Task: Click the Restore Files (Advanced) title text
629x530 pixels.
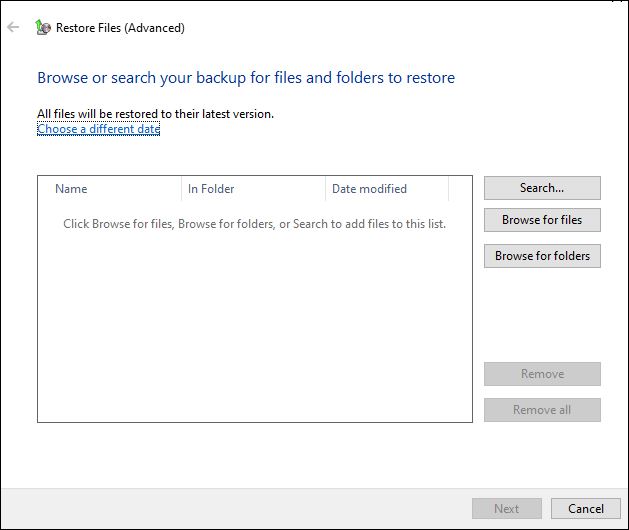Action: [x=120, y=28]
